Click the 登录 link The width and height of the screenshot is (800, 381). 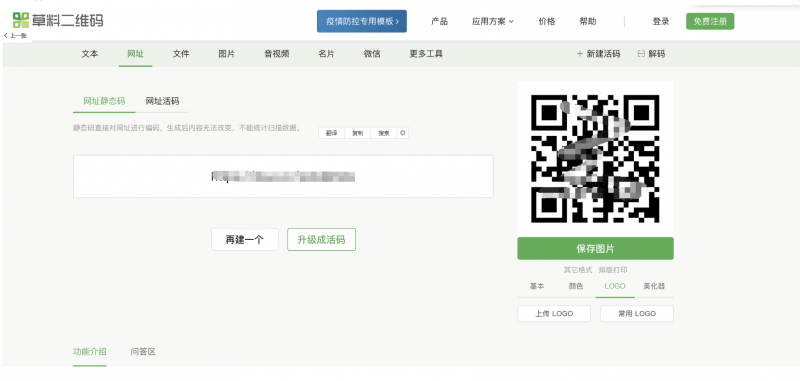click(x=661, y=21)
